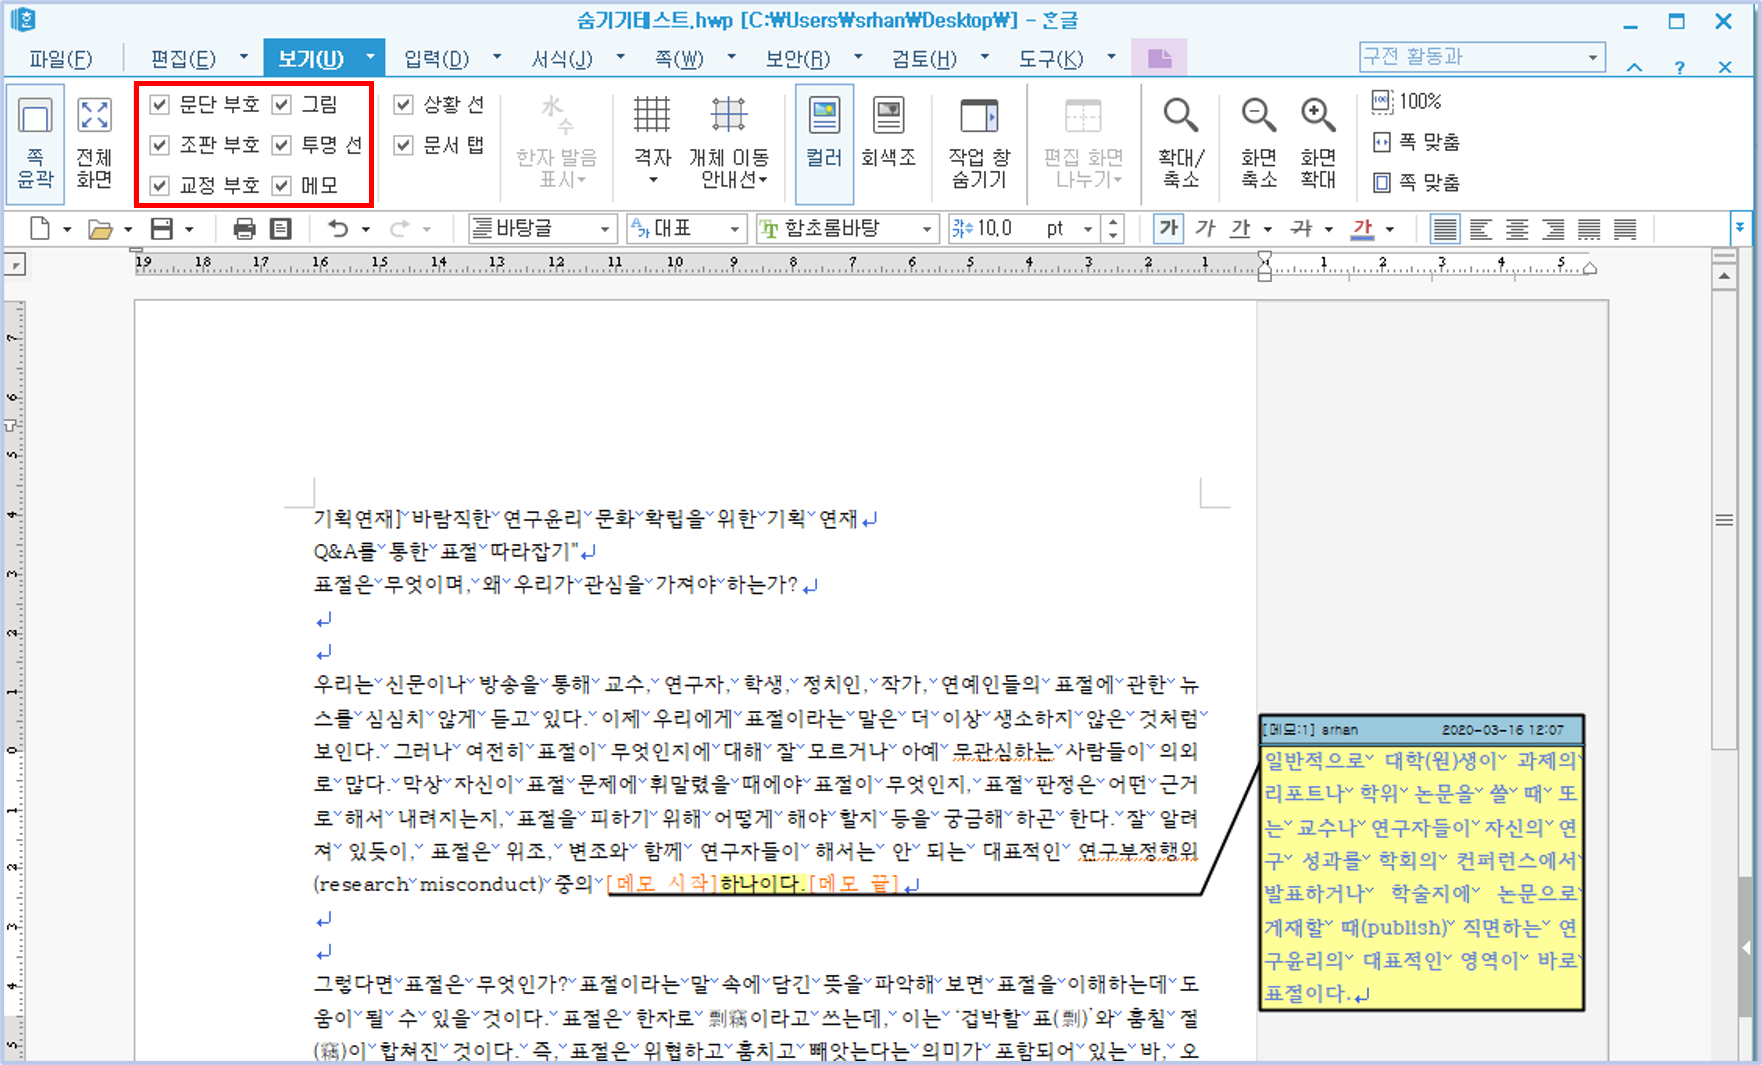Screen dimensions: 1762x1065
Task: Open 개체 이동 안내선 guide lines
Action: (x=729, y=142)
